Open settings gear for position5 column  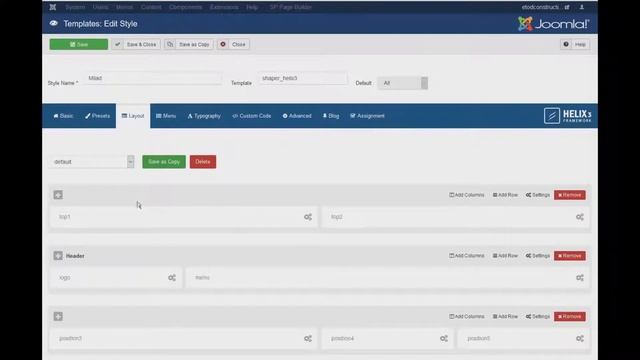[x=580, y=339]
